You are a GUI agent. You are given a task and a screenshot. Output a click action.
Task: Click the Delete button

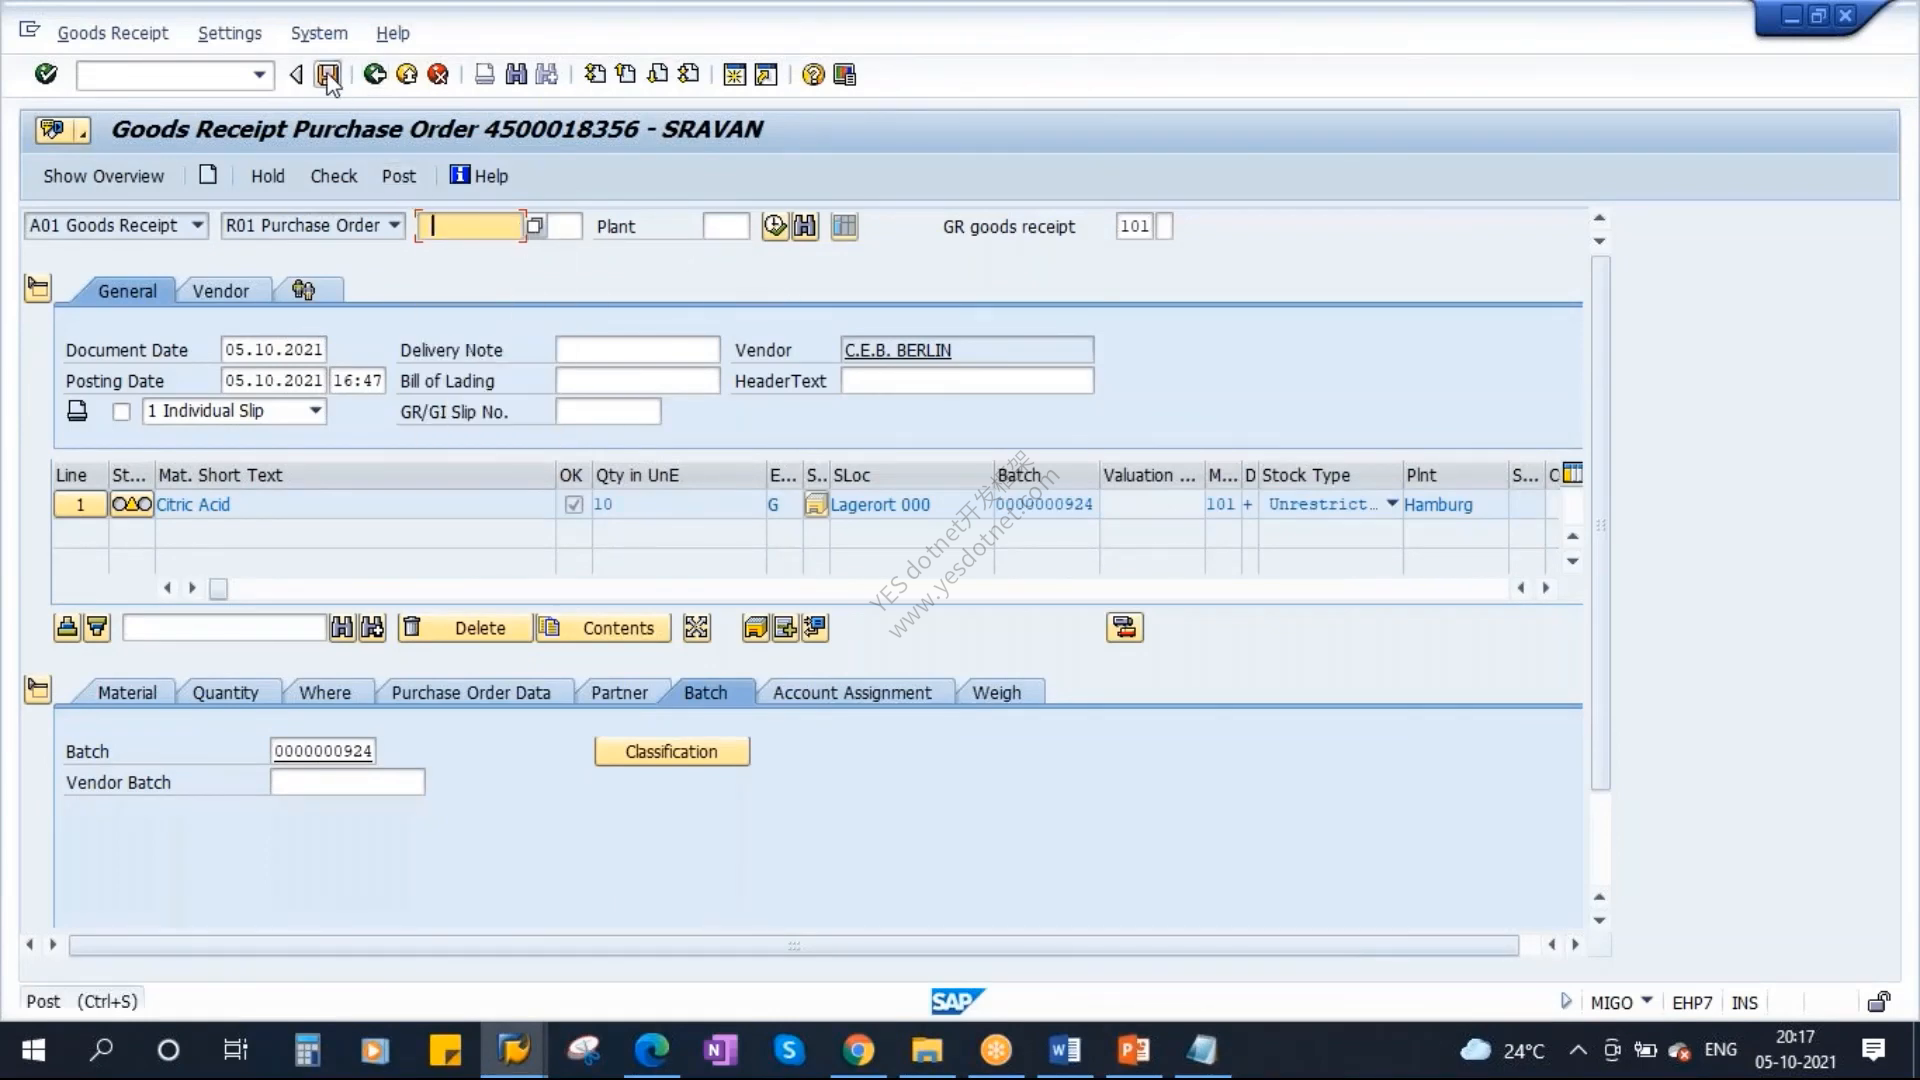465,628
